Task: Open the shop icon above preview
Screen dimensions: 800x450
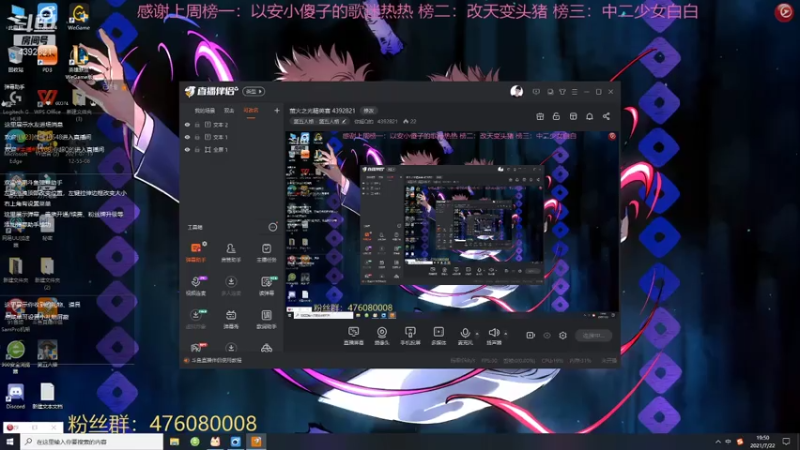Action: pos(573,116)
